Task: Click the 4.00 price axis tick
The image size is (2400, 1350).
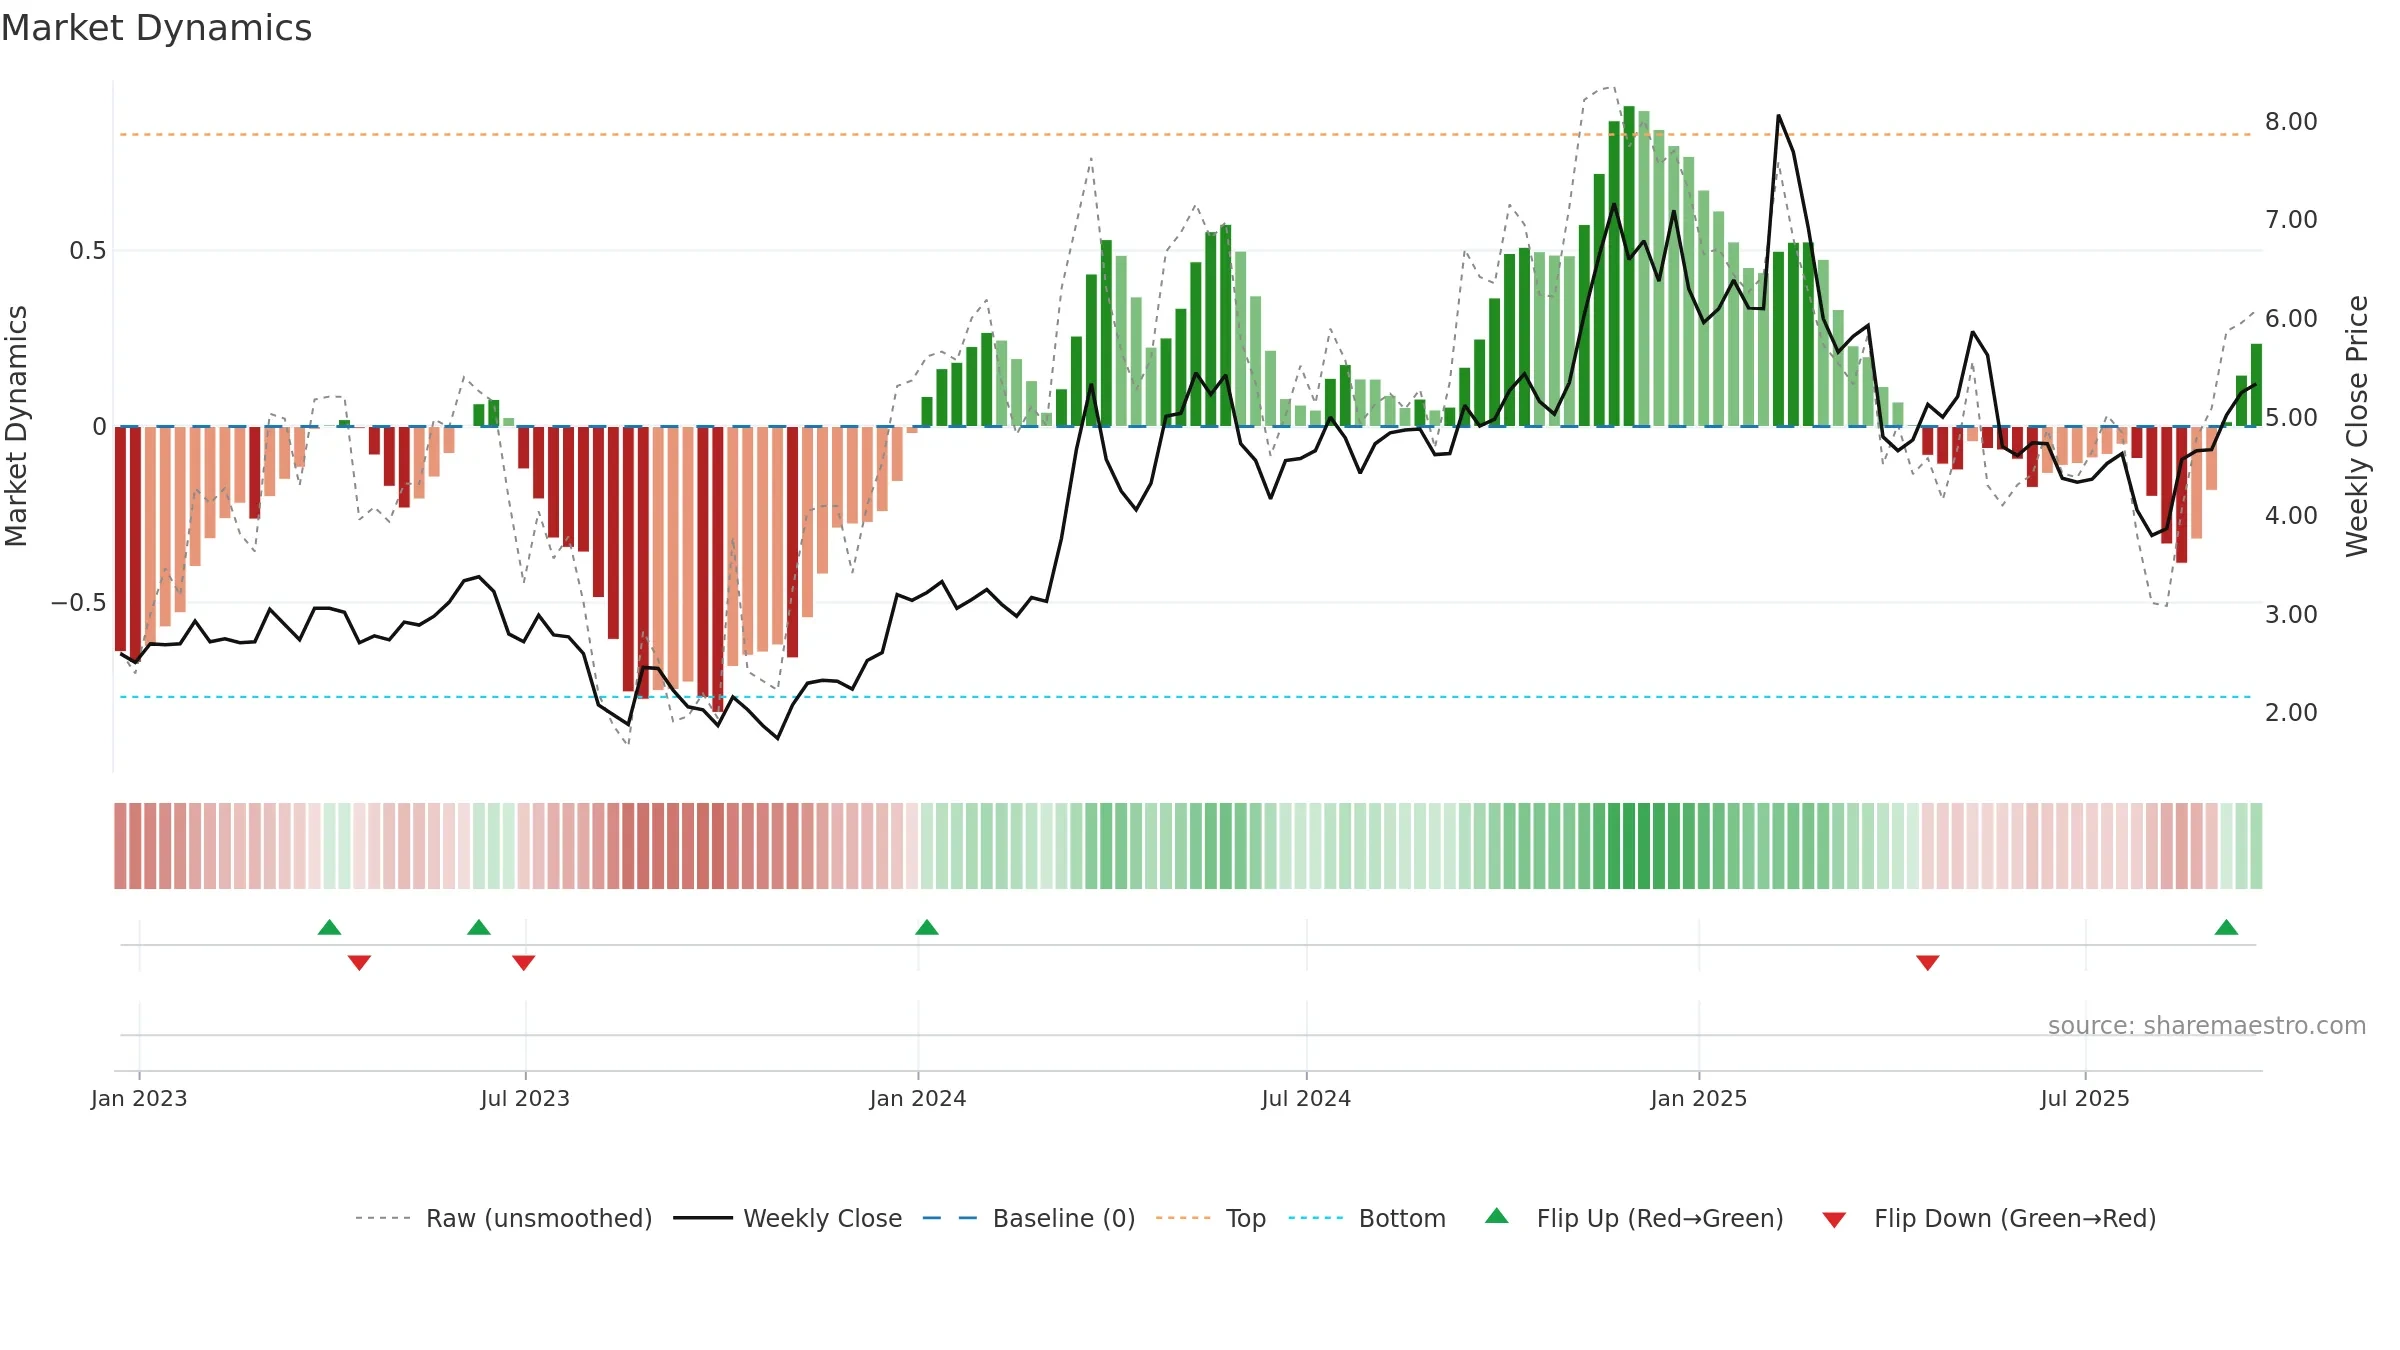Action: (x=2291, y=515)
